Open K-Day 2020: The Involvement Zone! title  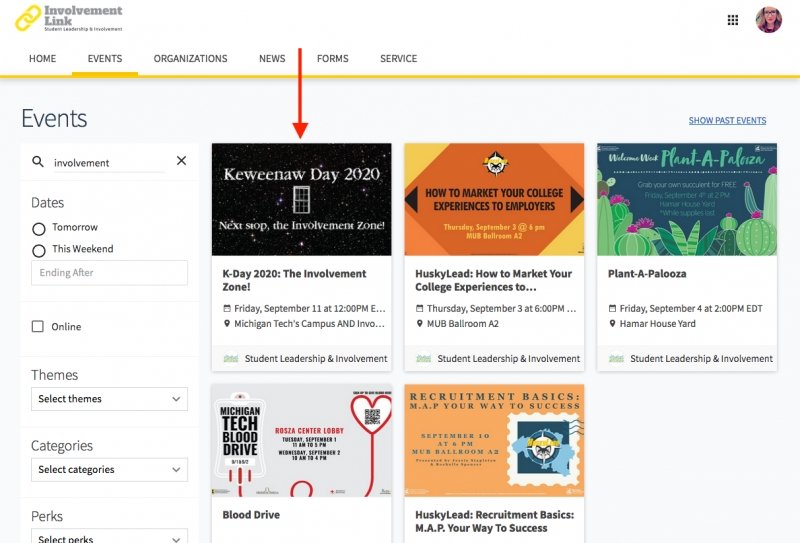[294, 280]
